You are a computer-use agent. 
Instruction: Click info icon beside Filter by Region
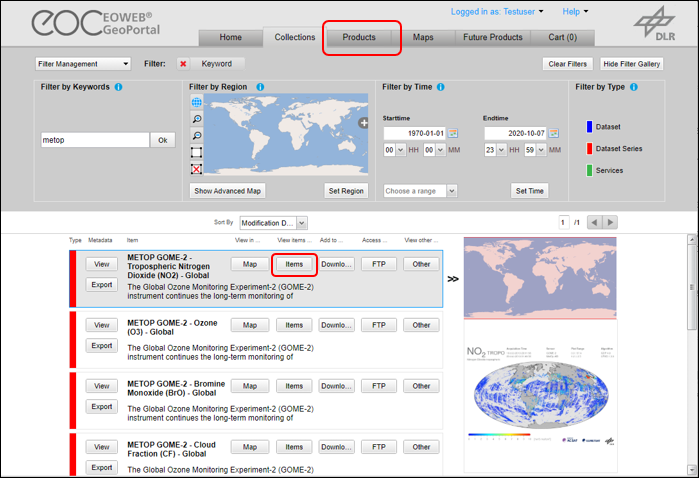260,87
